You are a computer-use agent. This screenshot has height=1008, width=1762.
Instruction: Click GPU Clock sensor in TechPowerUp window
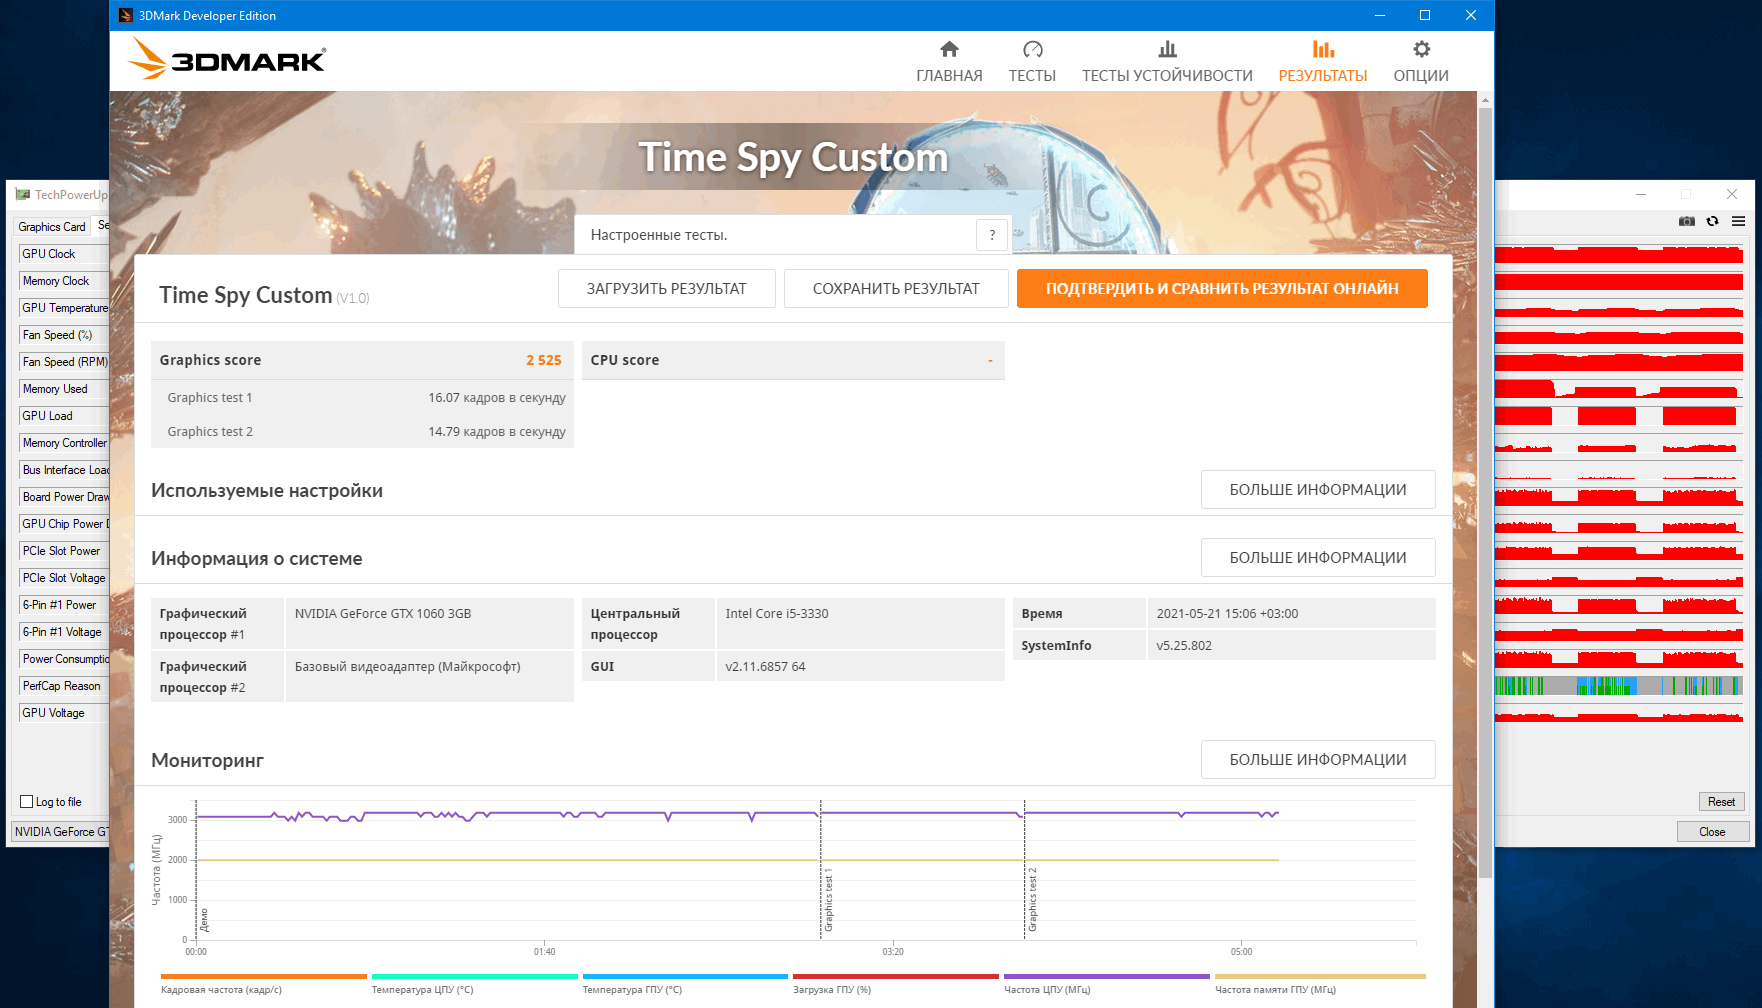(65, 254)
